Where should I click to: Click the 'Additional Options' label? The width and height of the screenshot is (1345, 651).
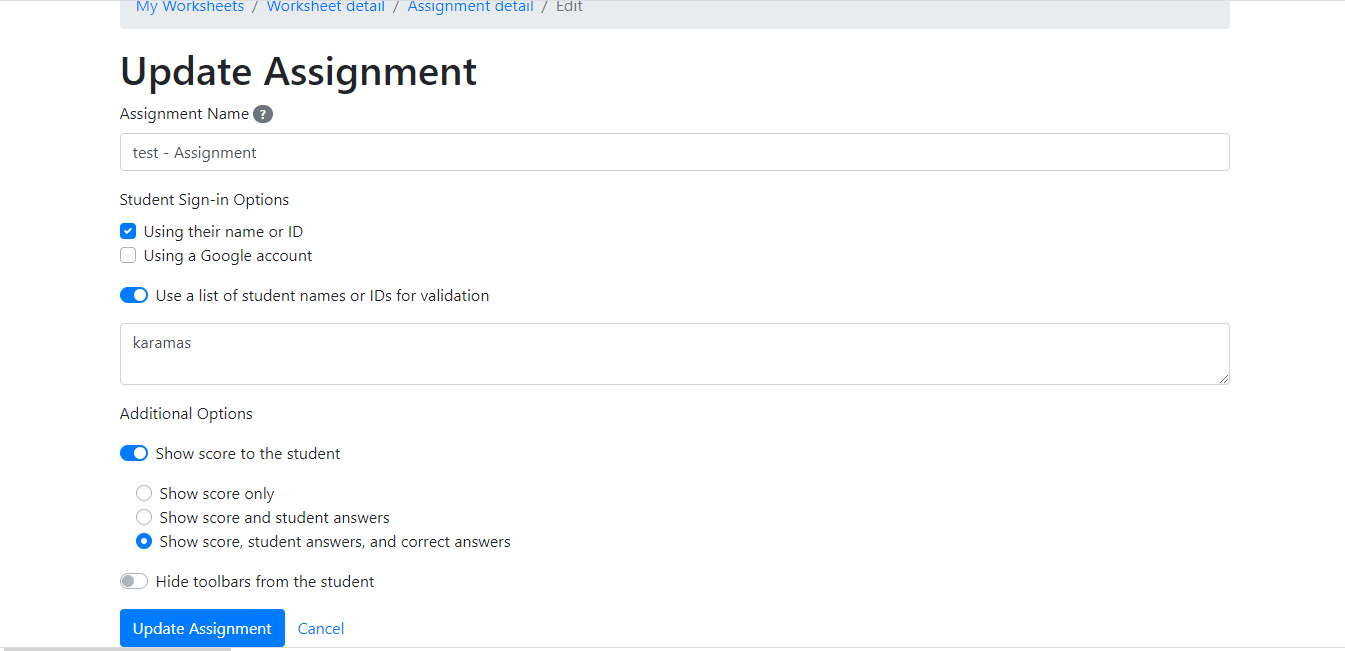186,413
